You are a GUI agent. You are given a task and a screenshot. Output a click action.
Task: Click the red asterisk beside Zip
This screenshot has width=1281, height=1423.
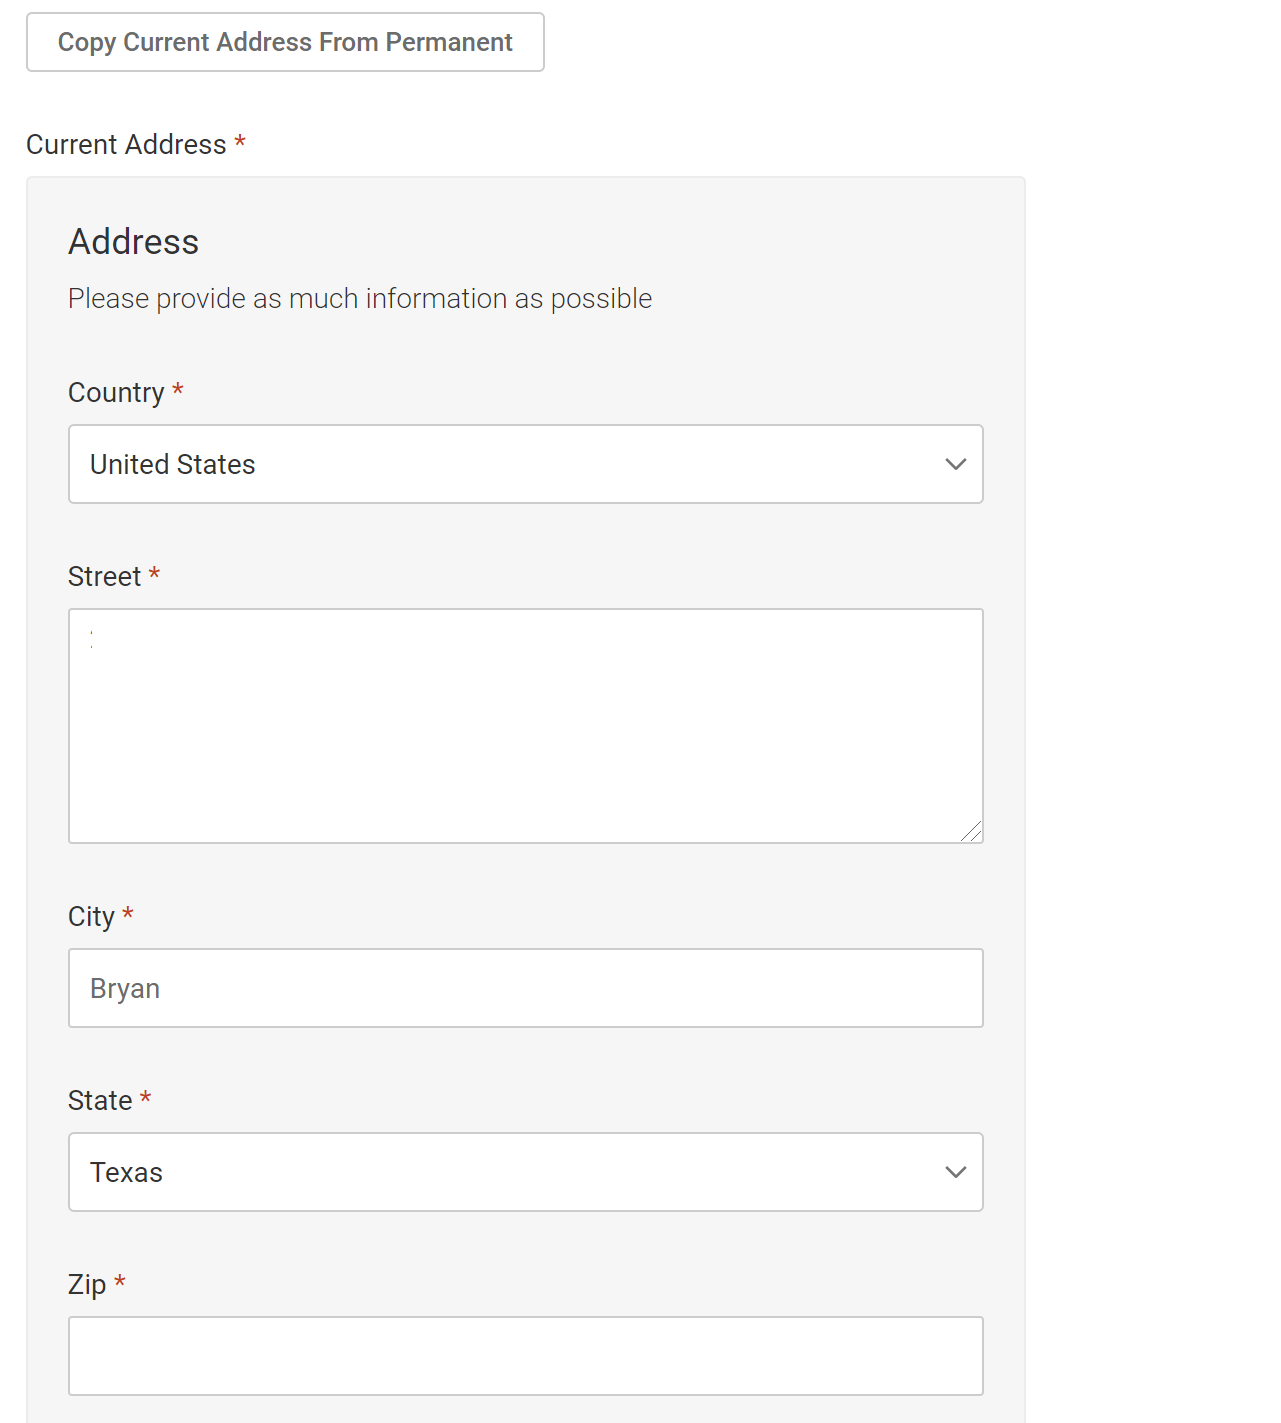coord(120,1281)
